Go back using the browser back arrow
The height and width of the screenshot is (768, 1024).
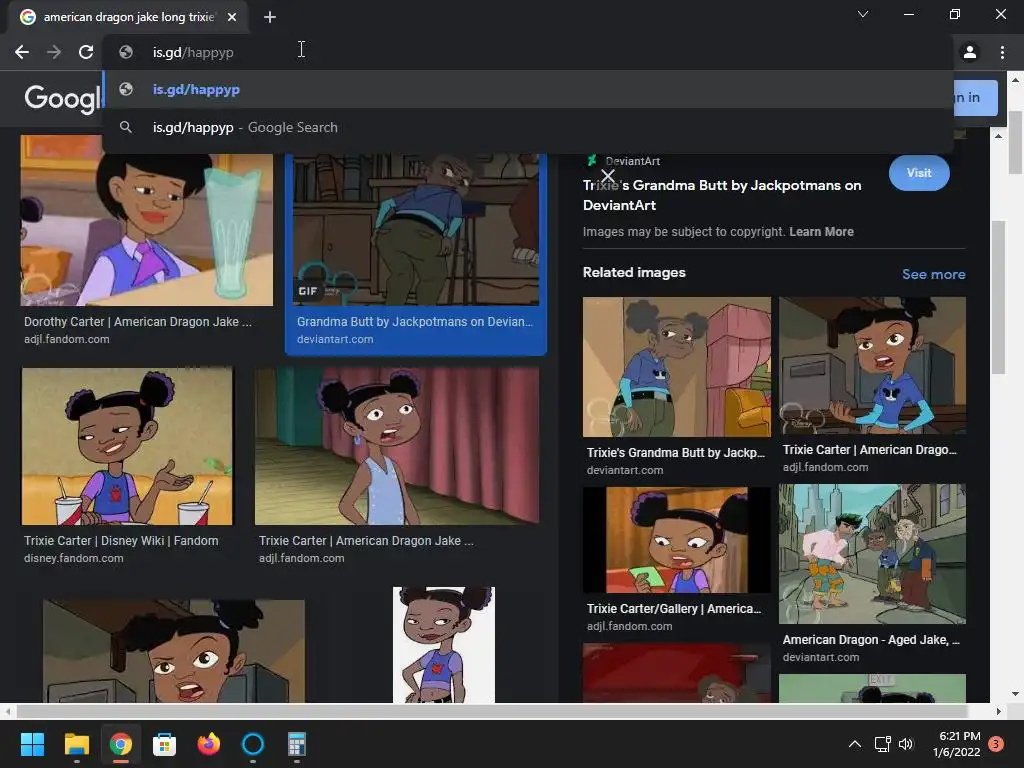[22, 52]
